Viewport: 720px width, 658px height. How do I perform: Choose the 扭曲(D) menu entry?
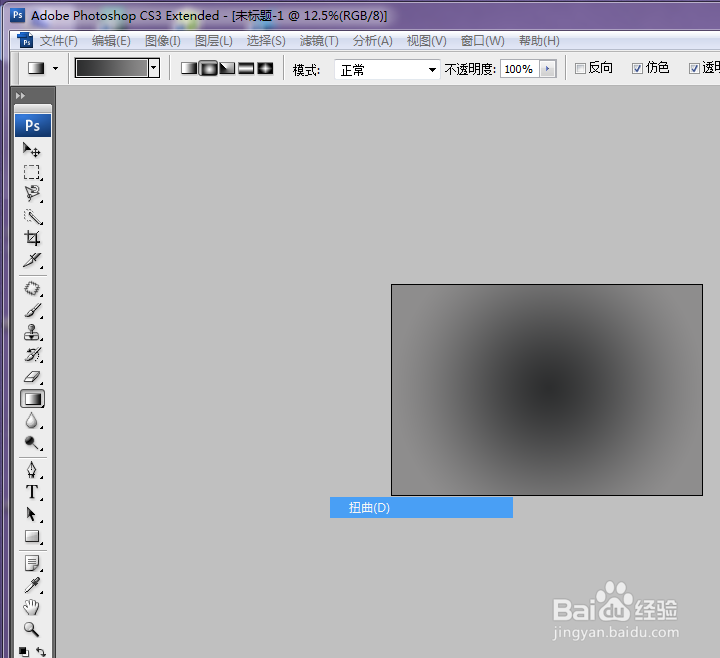422,507
